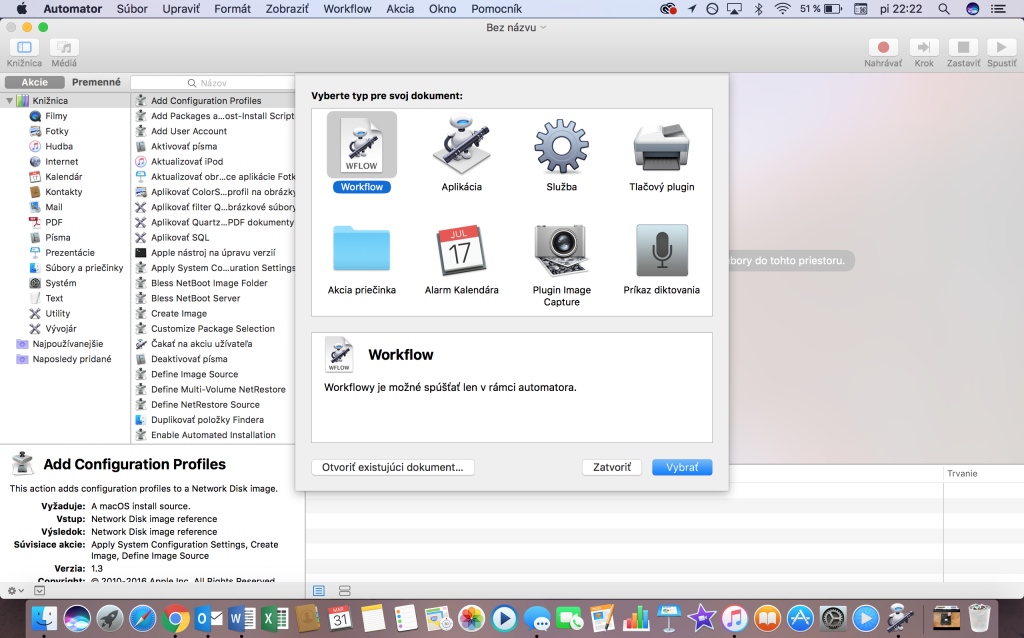Select the Alarm Kalendára icon

tap(461, 250)
